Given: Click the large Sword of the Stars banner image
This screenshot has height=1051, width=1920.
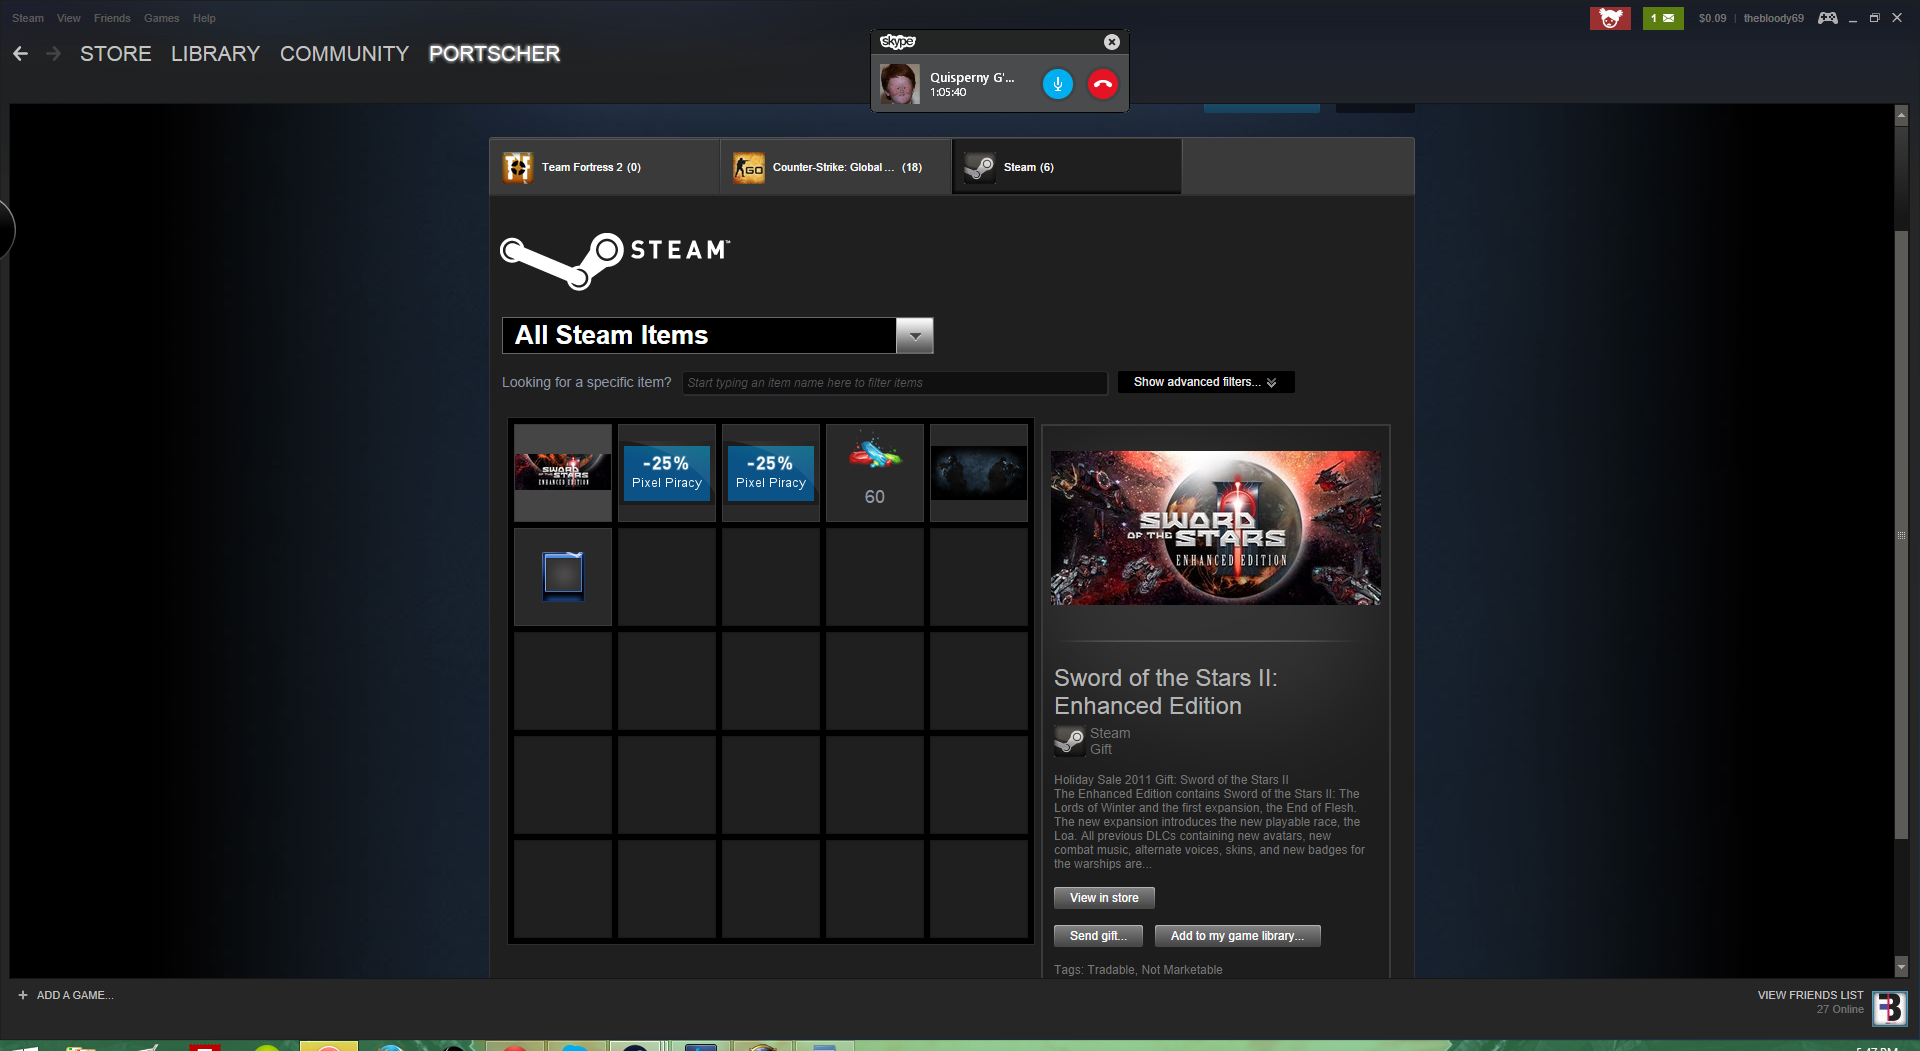Looking at the screenshot, I should tap(1216, 528).
